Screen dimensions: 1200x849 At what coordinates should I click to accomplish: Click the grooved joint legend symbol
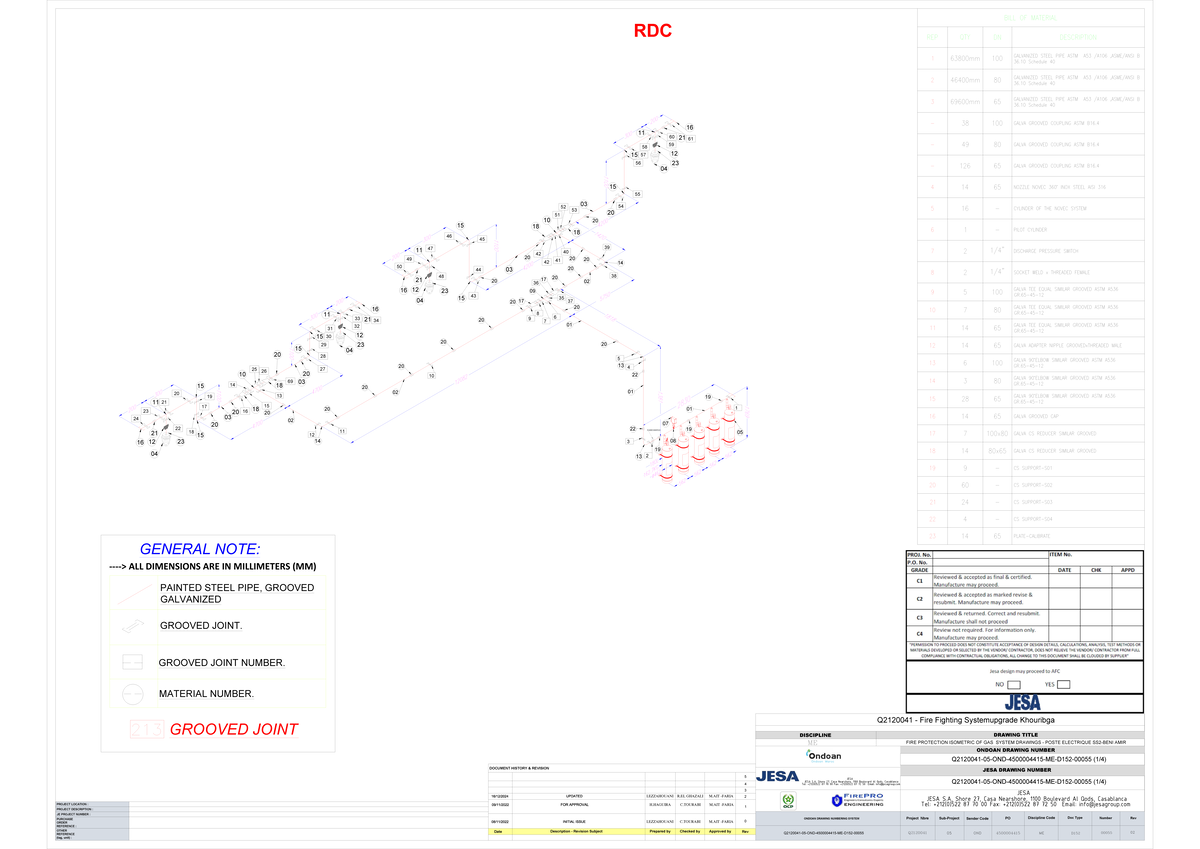pos(133,627)
